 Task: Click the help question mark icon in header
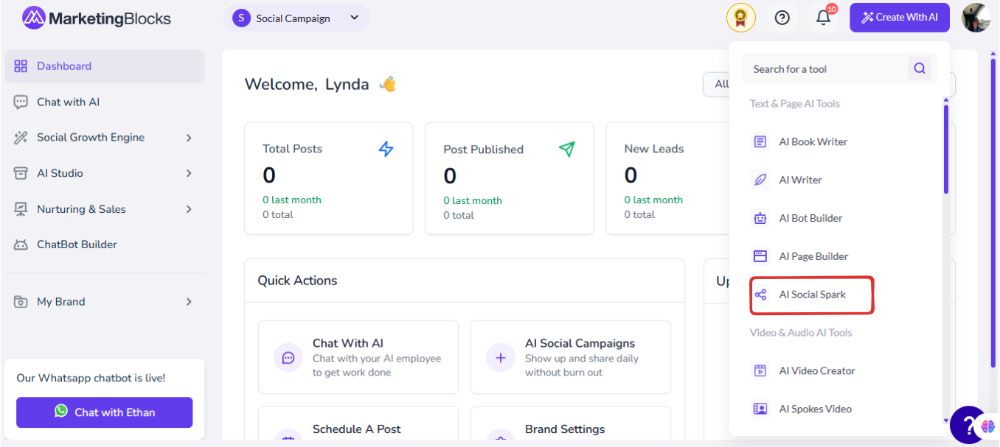click(782, 18)
